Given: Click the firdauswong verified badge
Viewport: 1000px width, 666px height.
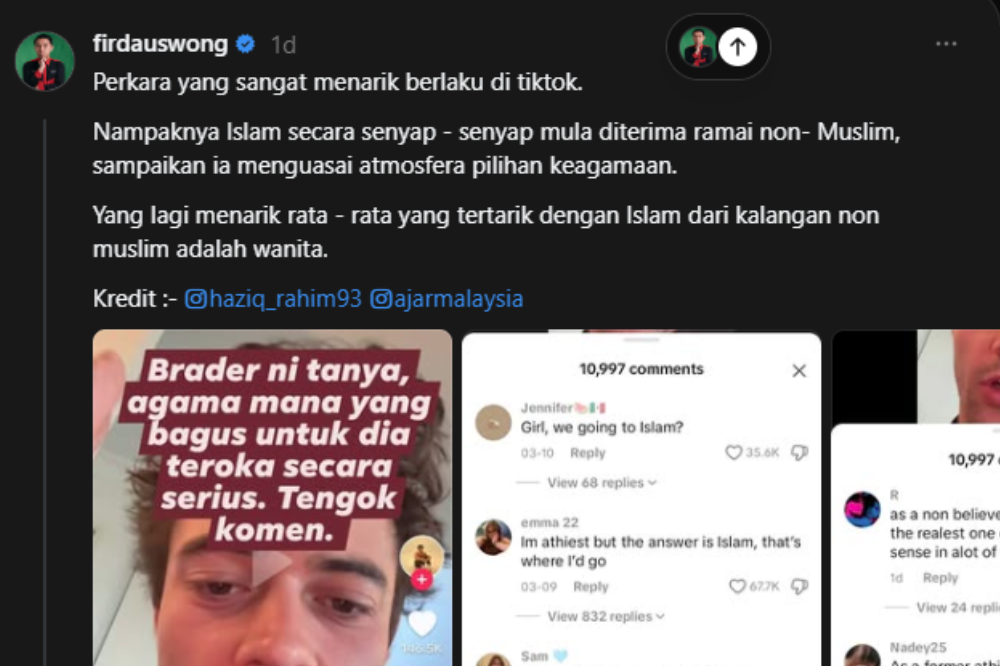Looking at the screenshot, I should pos(246,44).
